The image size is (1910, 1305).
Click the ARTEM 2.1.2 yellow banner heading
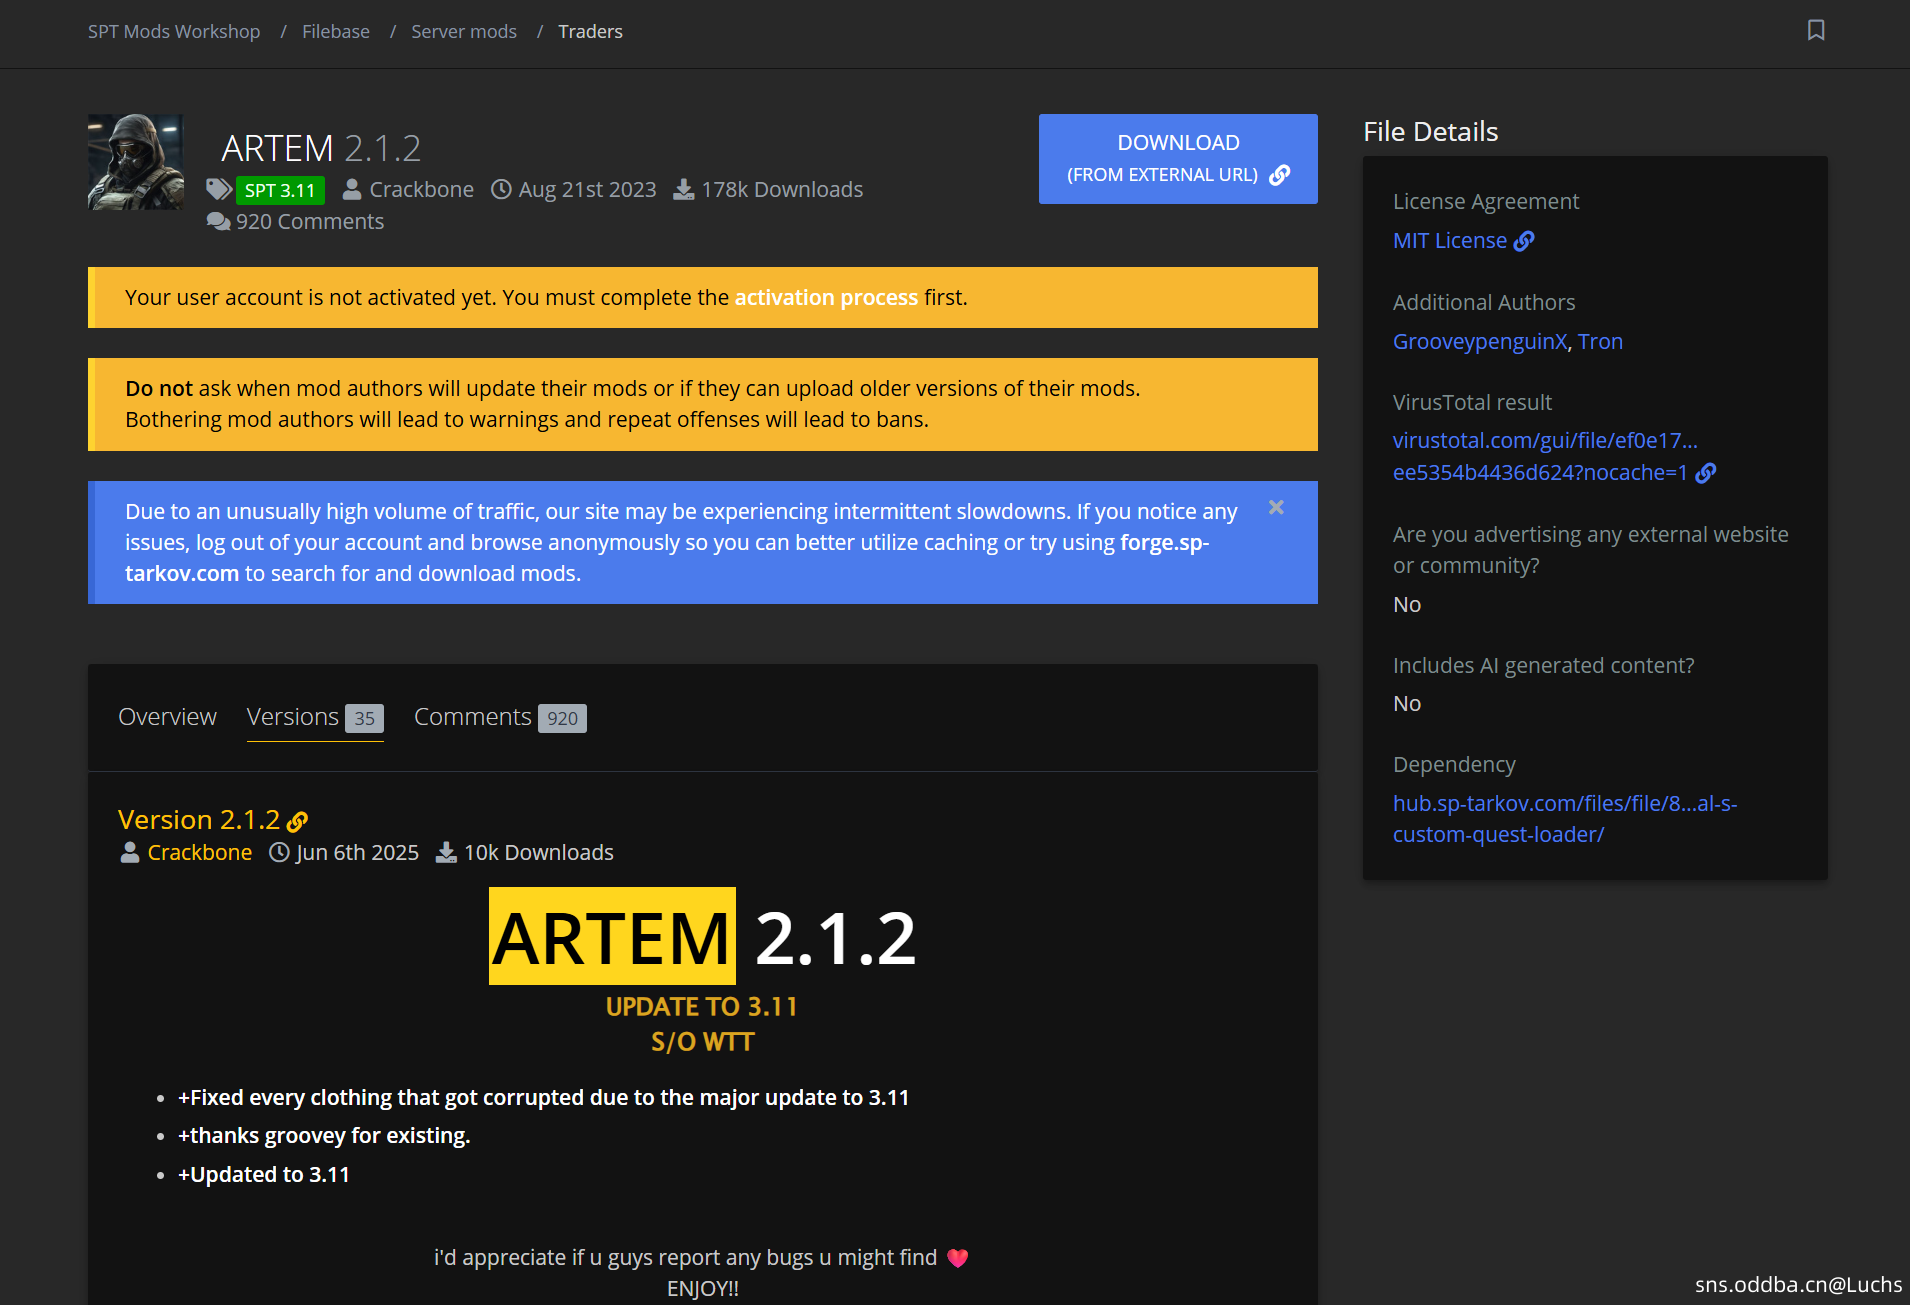click(x=702, y=937)
